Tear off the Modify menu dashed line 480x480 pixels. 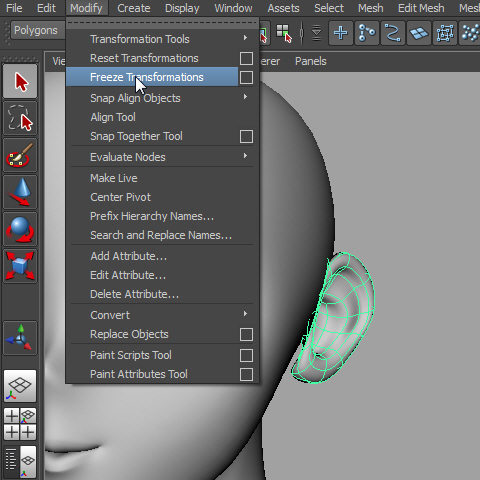pyautogui.click(x=162, y=23)
